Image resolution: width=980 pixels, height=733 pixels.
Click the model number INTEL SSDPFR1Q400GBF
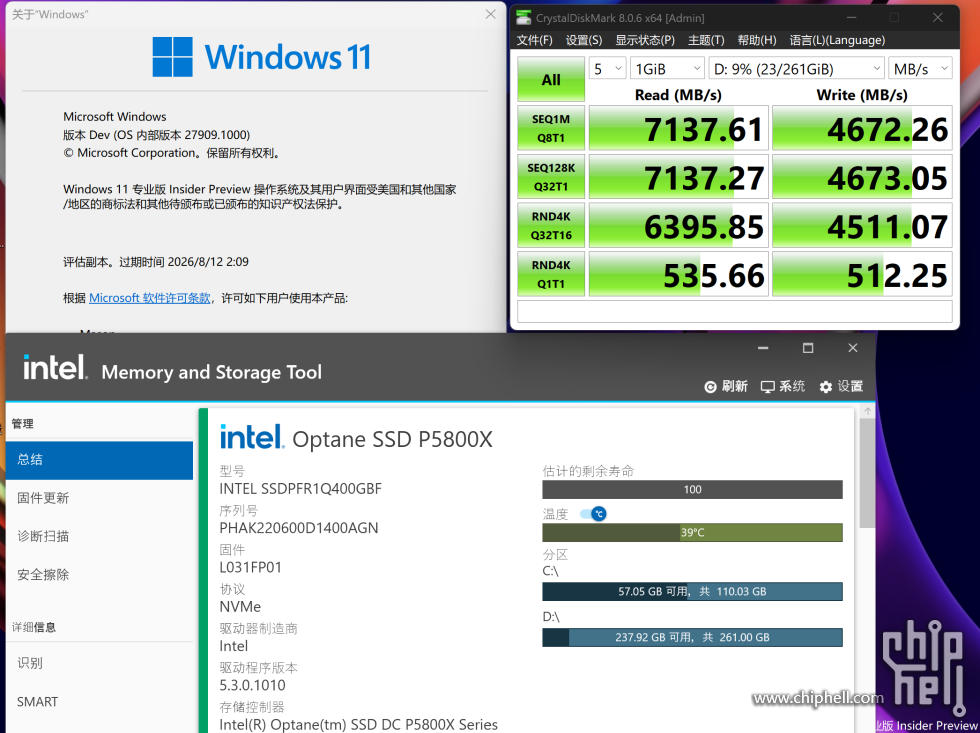300,489
